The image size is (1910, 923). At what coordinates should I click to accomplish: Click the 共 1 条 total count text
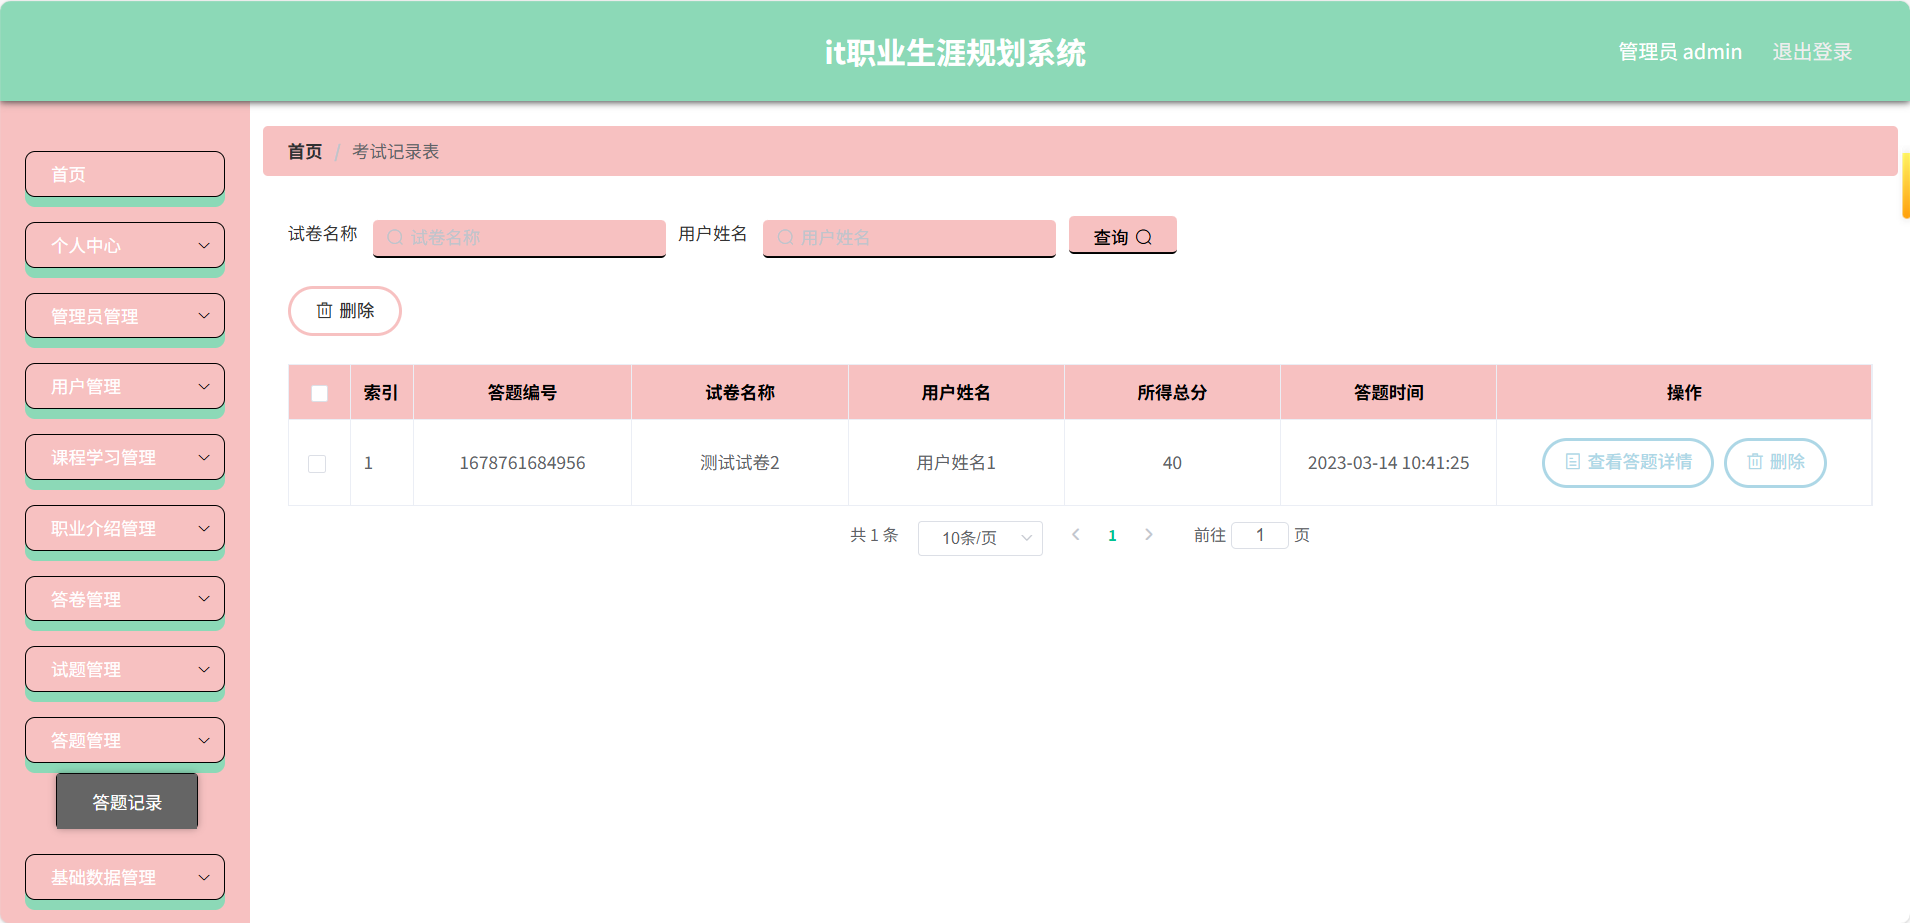tap(874, 535)
